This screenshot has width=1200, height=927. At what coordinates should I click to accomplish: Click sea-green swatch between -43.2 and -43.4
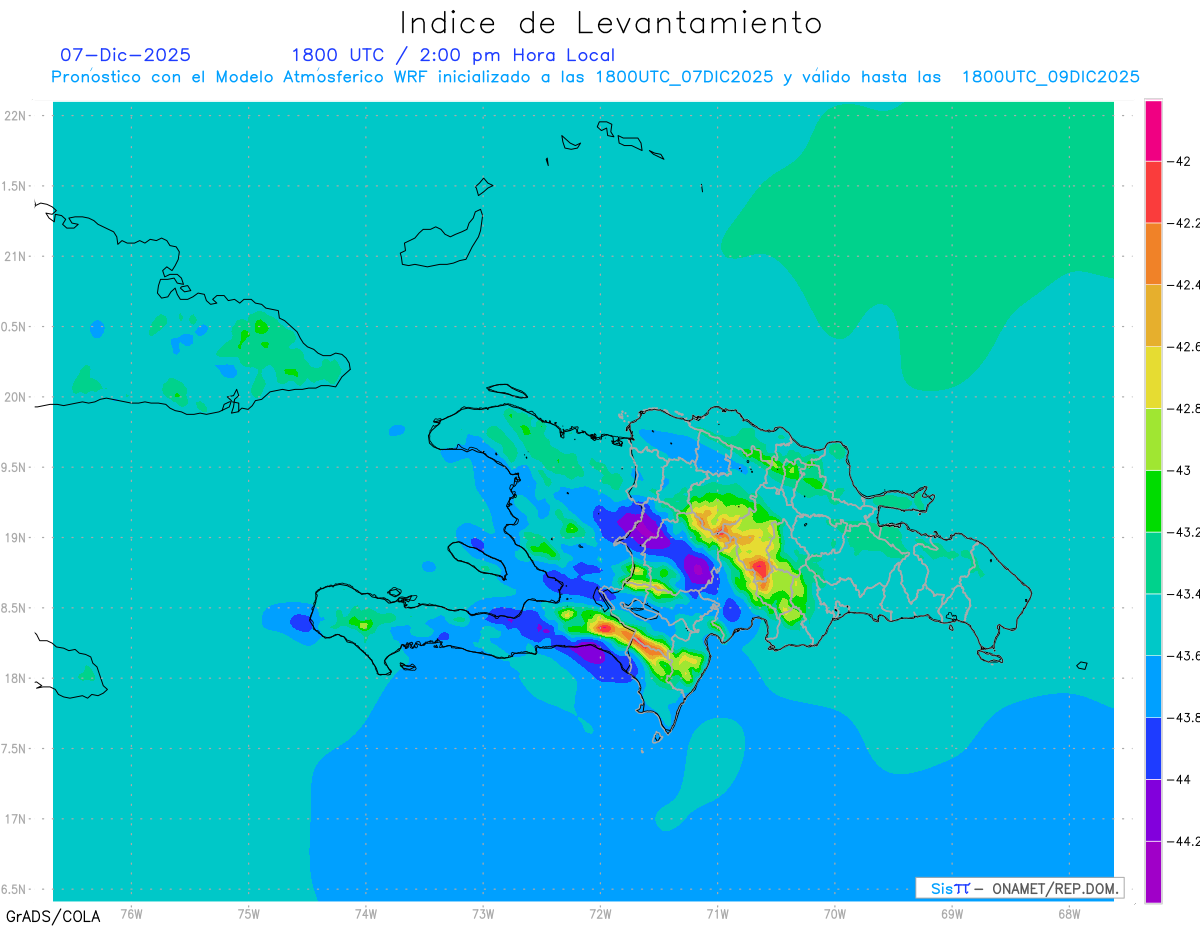(1153, 563)
